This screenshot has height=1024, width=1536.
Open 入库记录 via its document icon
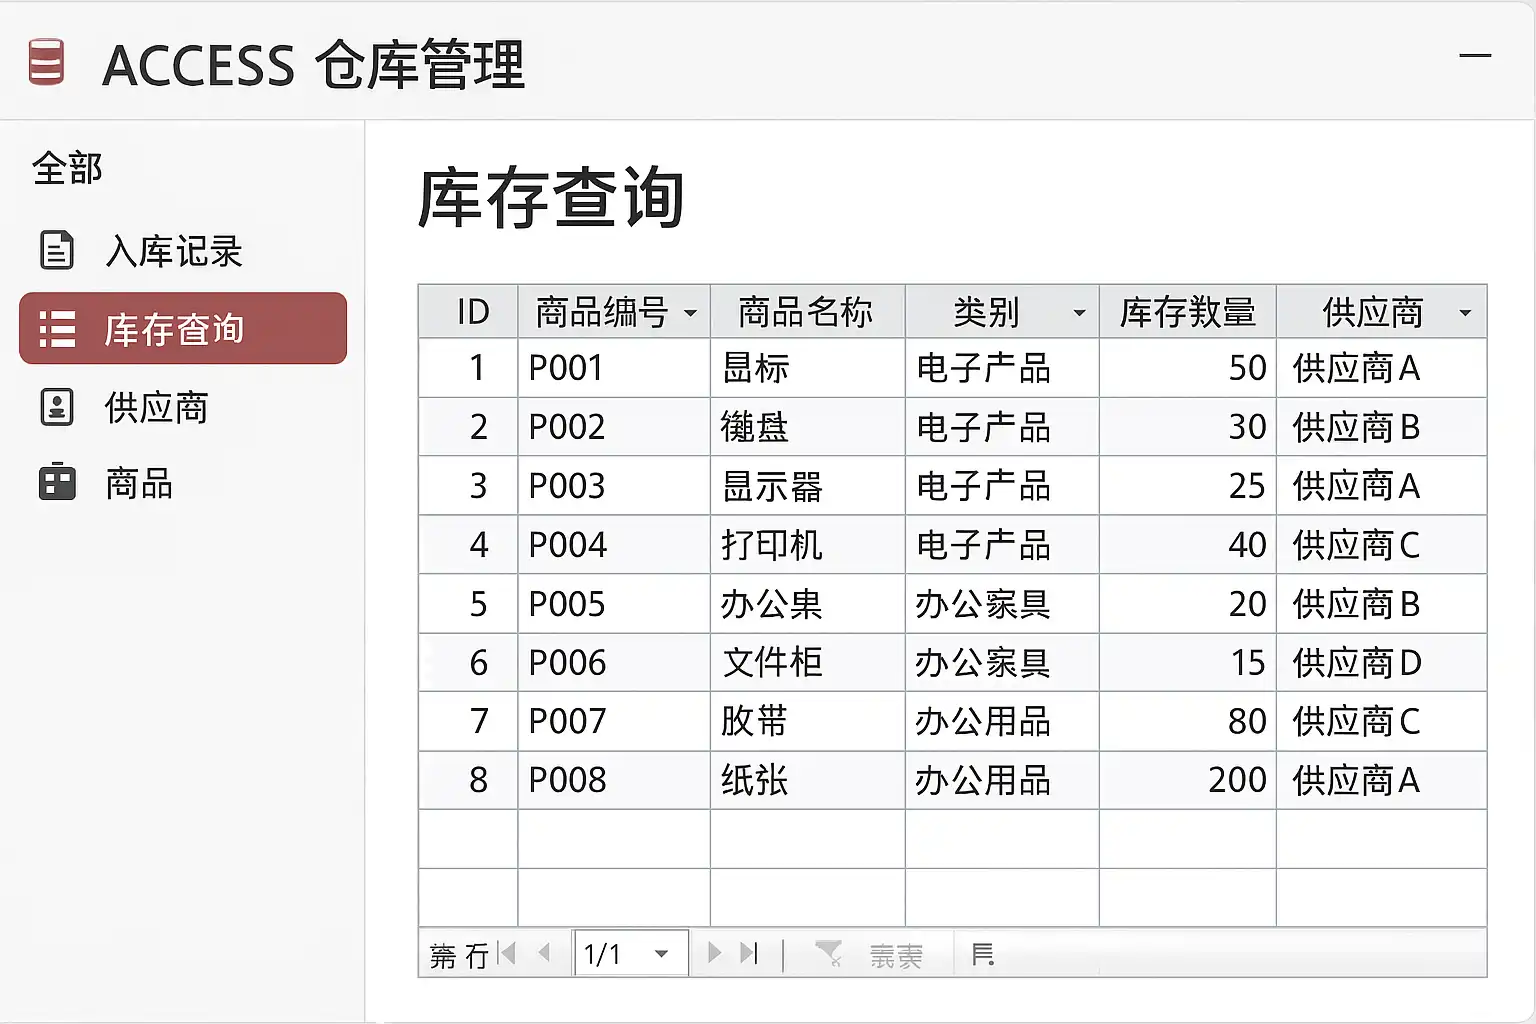point(56,250)
